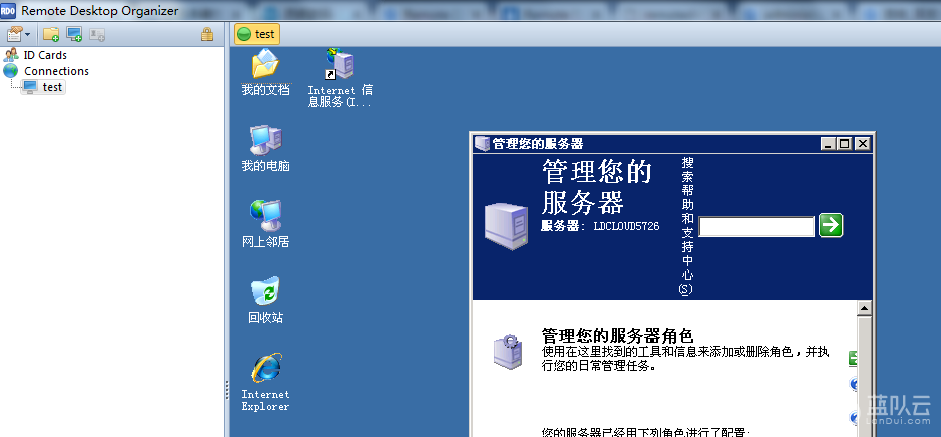Click the new folder toolbar icon
This screenshot has height=437, width=941.
(x=51, y=34)
